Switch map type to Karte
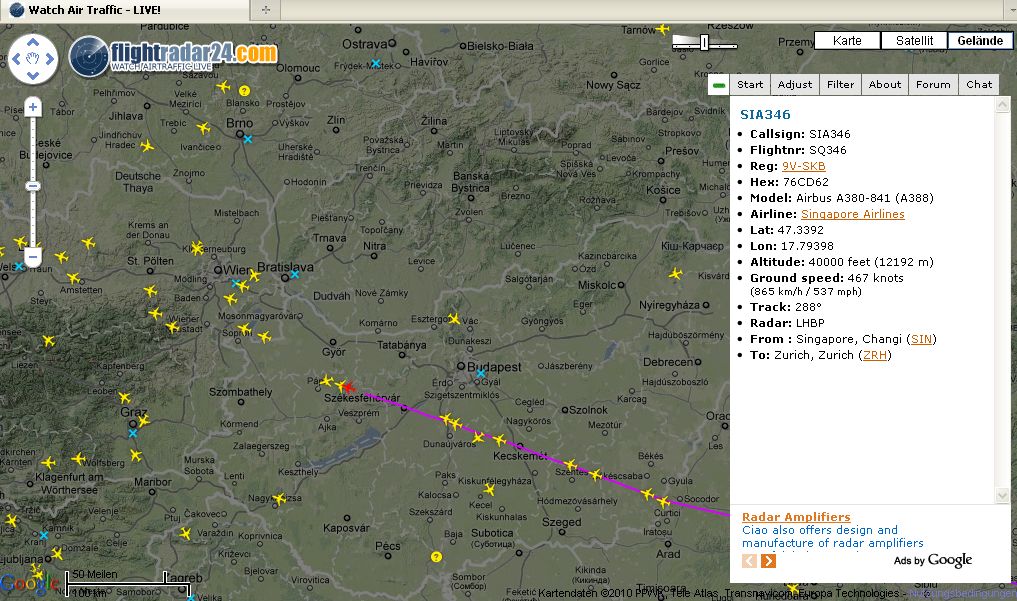 coord(847,41)
